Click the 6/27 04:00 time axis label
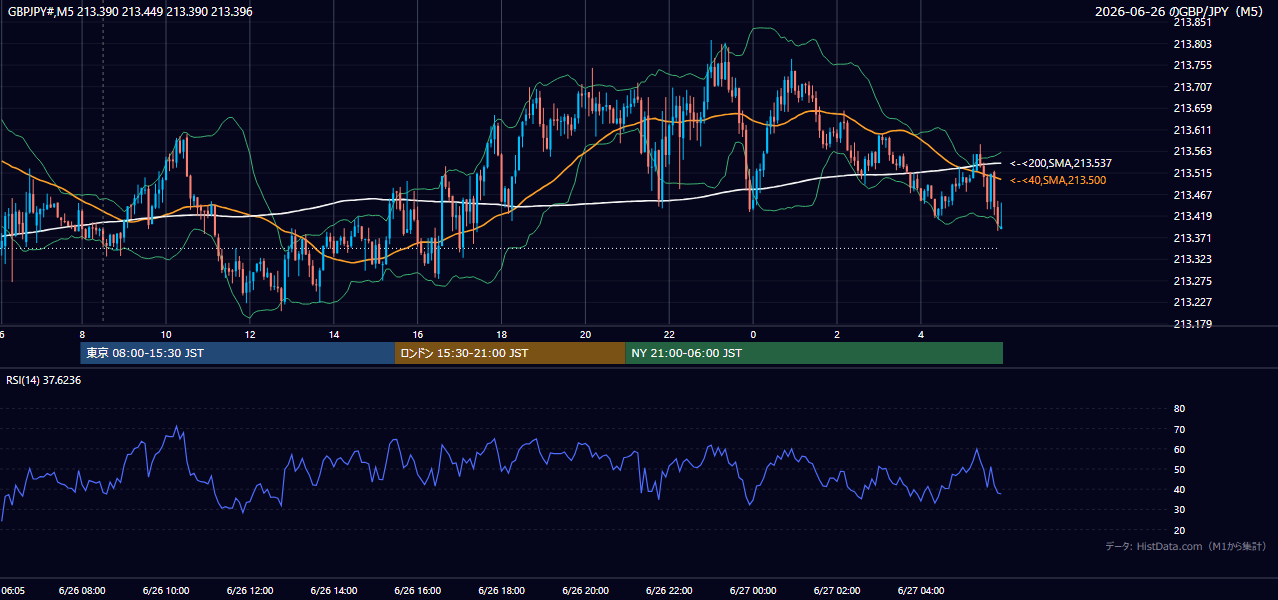This screenshot has height=600, width=1278. (922, 591)
